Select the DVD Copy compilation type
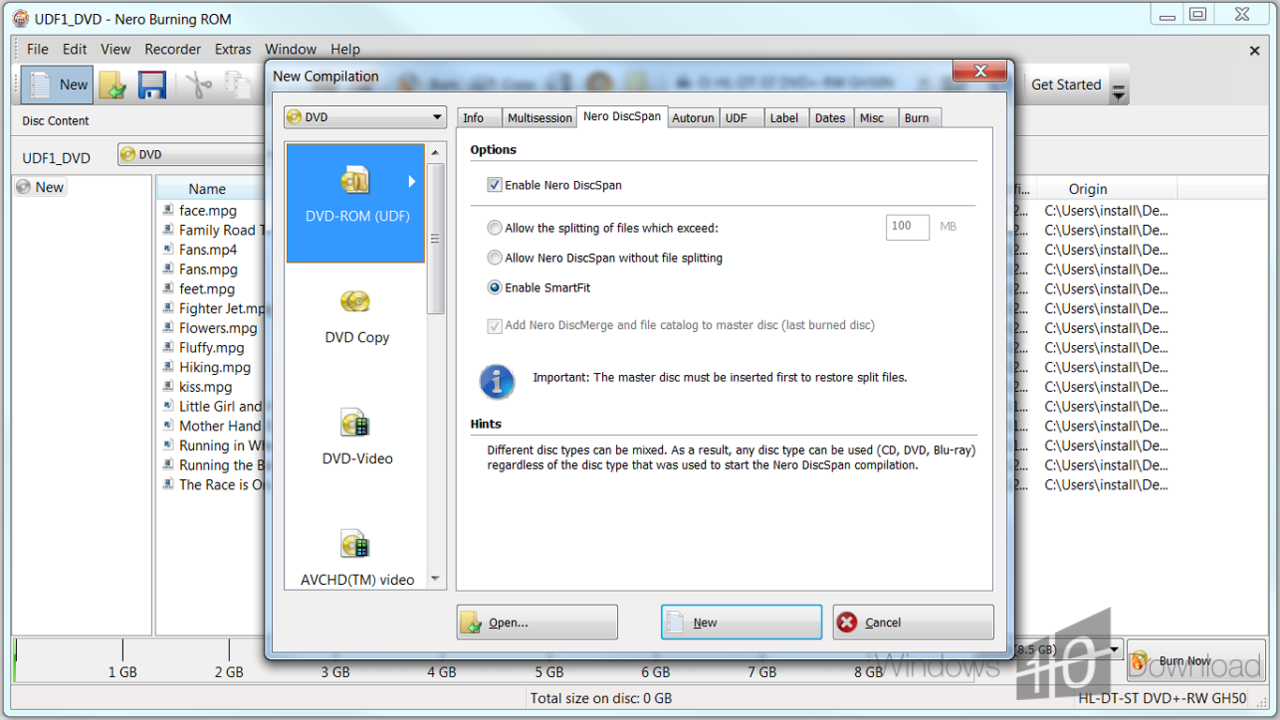This screenshot has height=720, width=1280. 356,316
